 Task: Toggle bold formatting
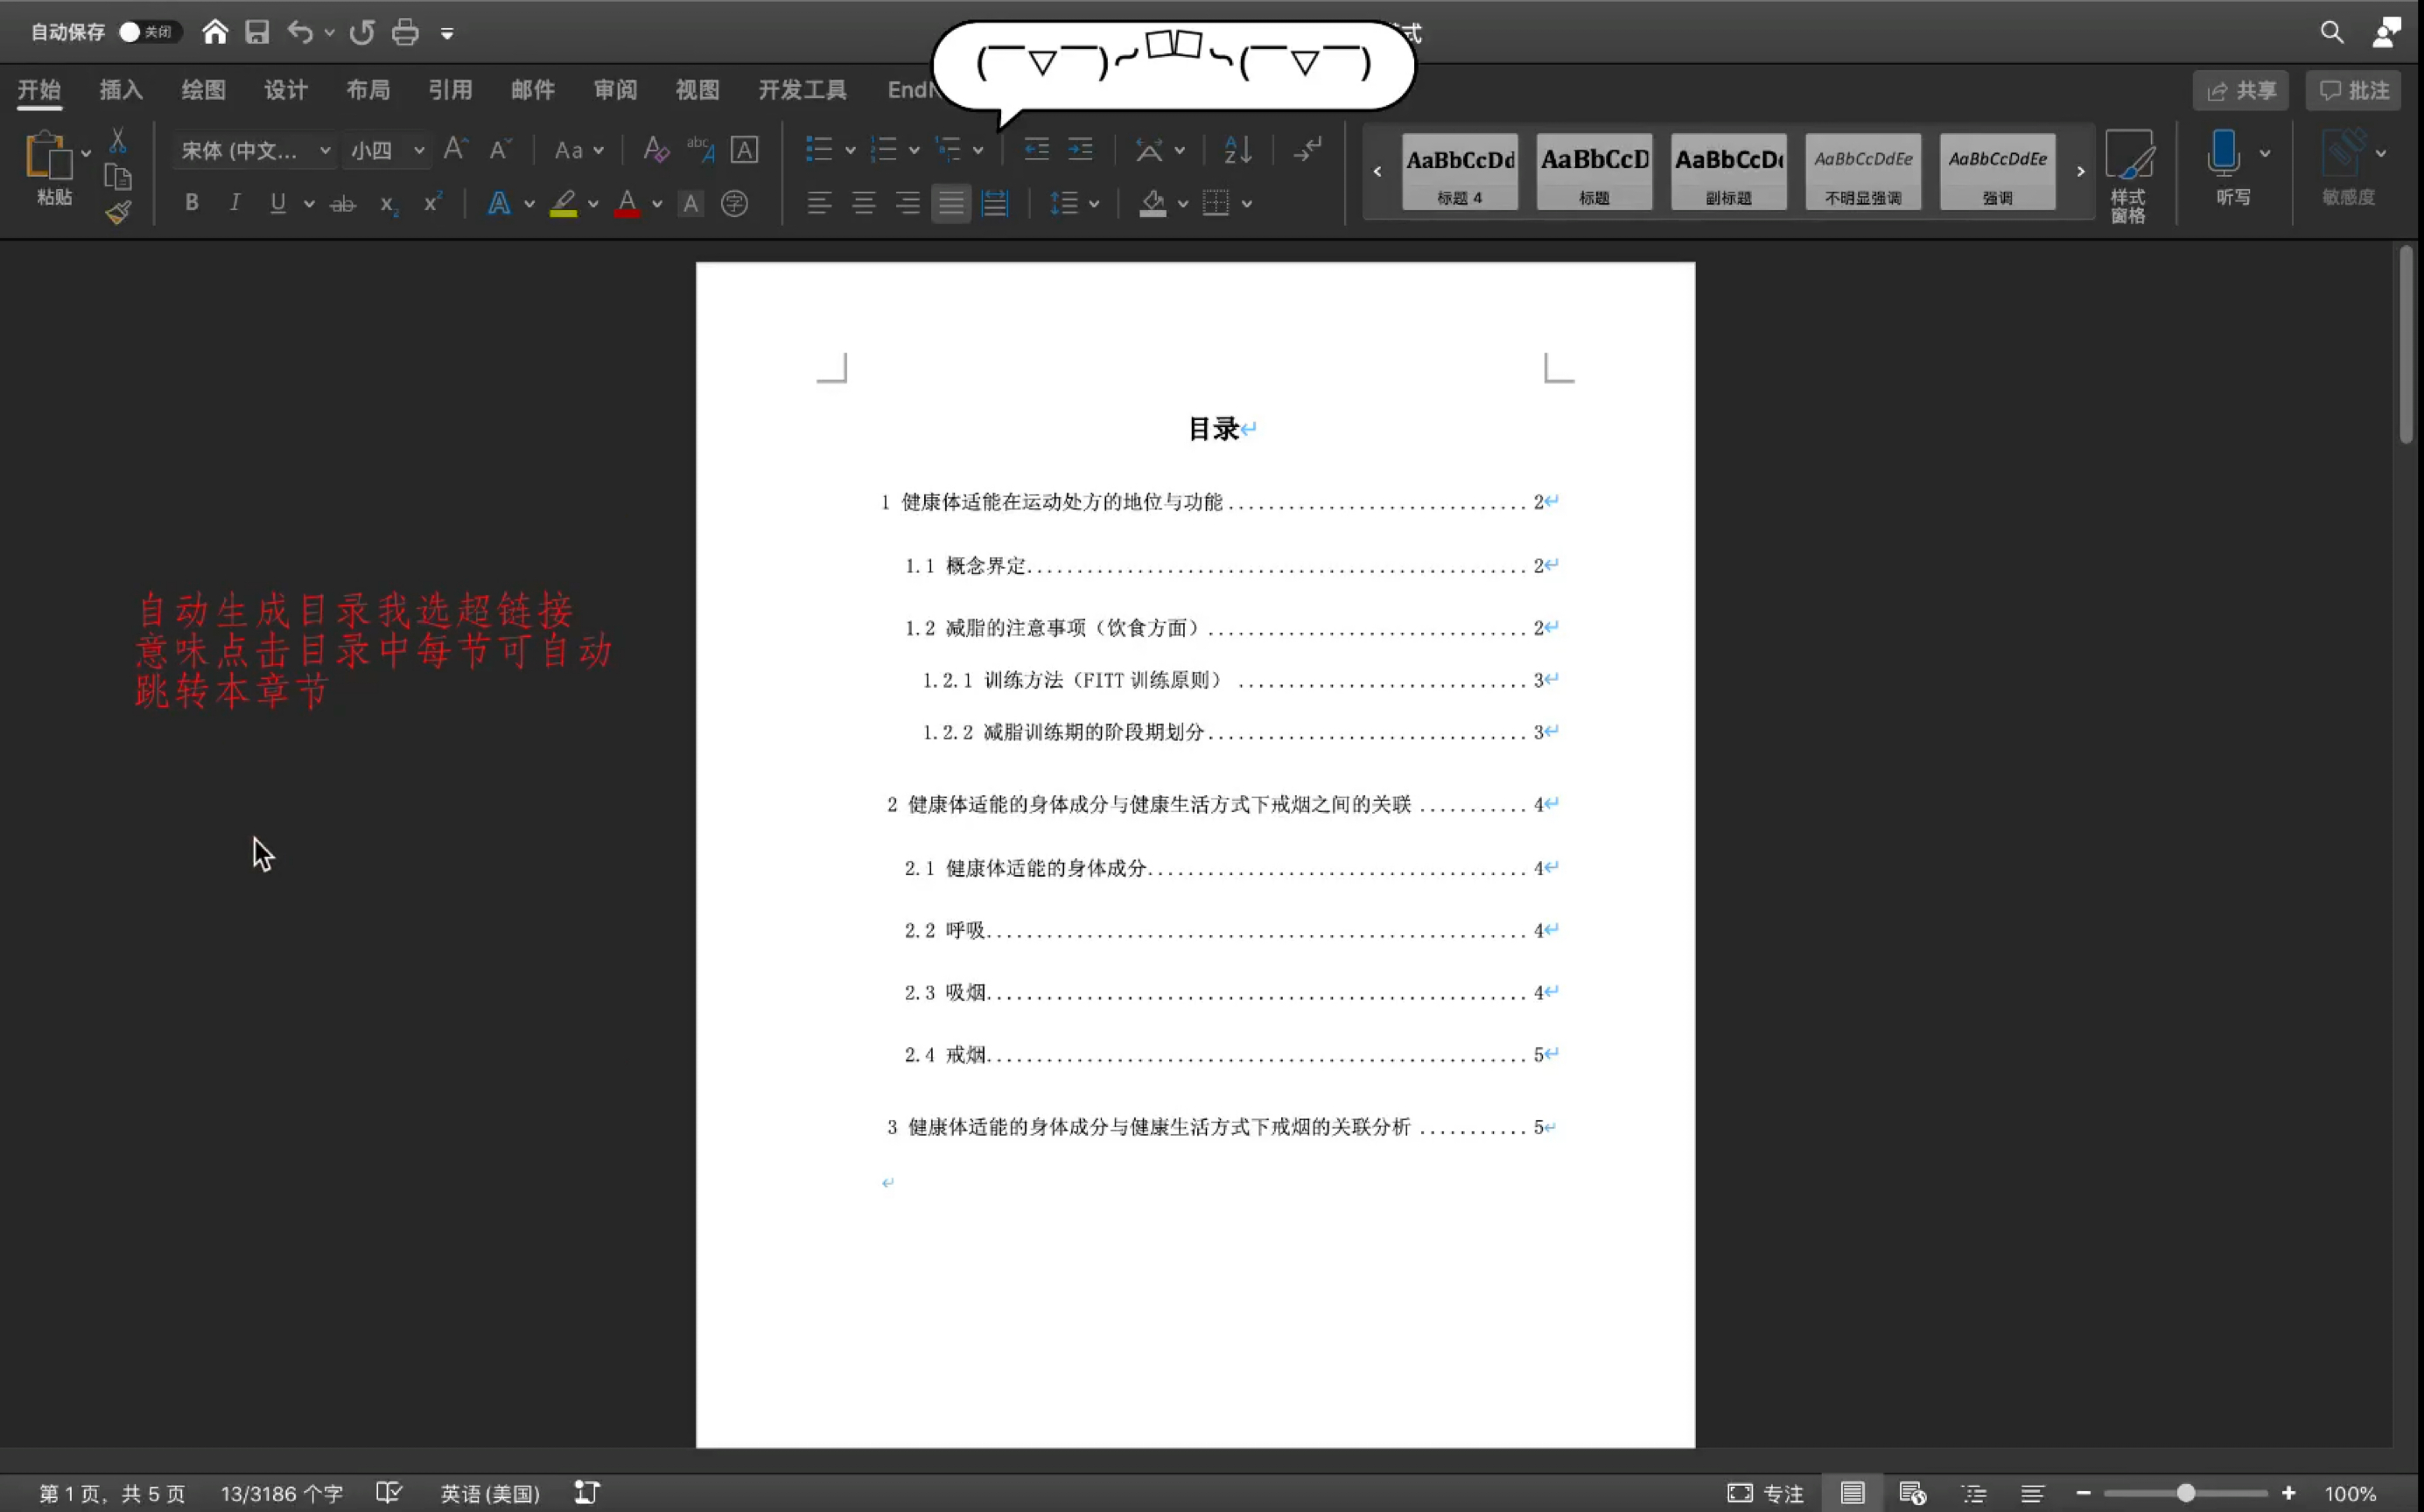click(x=191, y=203)
